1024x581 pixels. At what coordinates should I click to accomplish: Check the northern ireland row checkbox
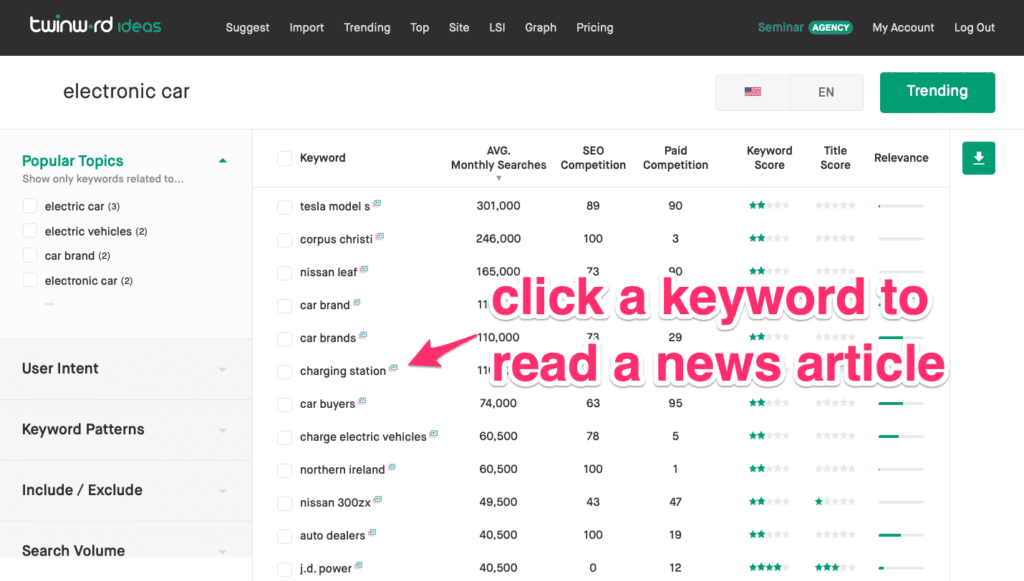pos(284,470)
